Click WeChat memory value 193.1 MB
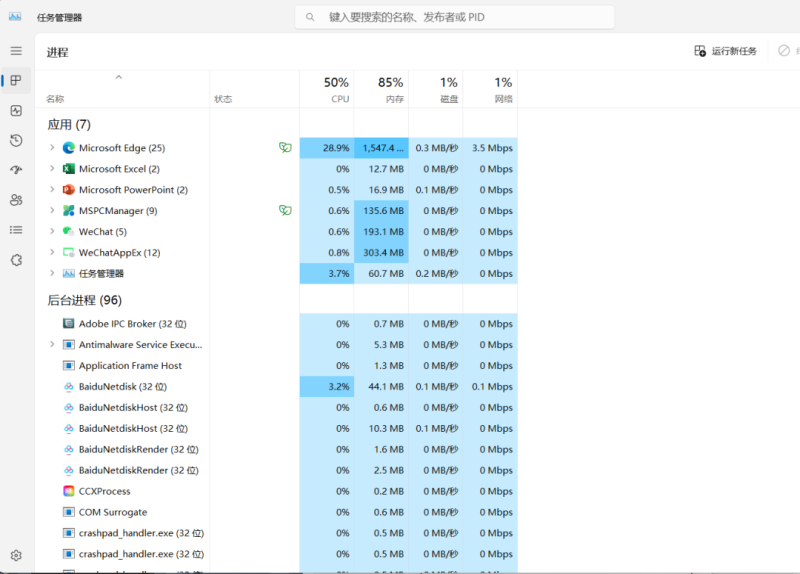800x574 pixels. (383, 232)
